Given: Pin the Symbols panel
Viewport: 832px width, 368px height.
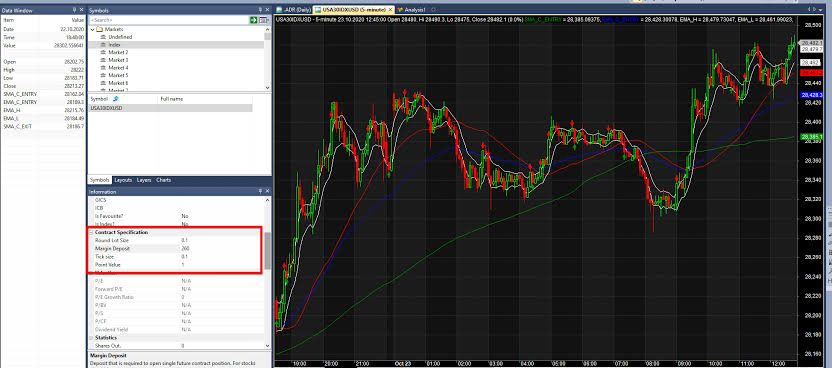Looking at the screenshot, I should (260, 10).
